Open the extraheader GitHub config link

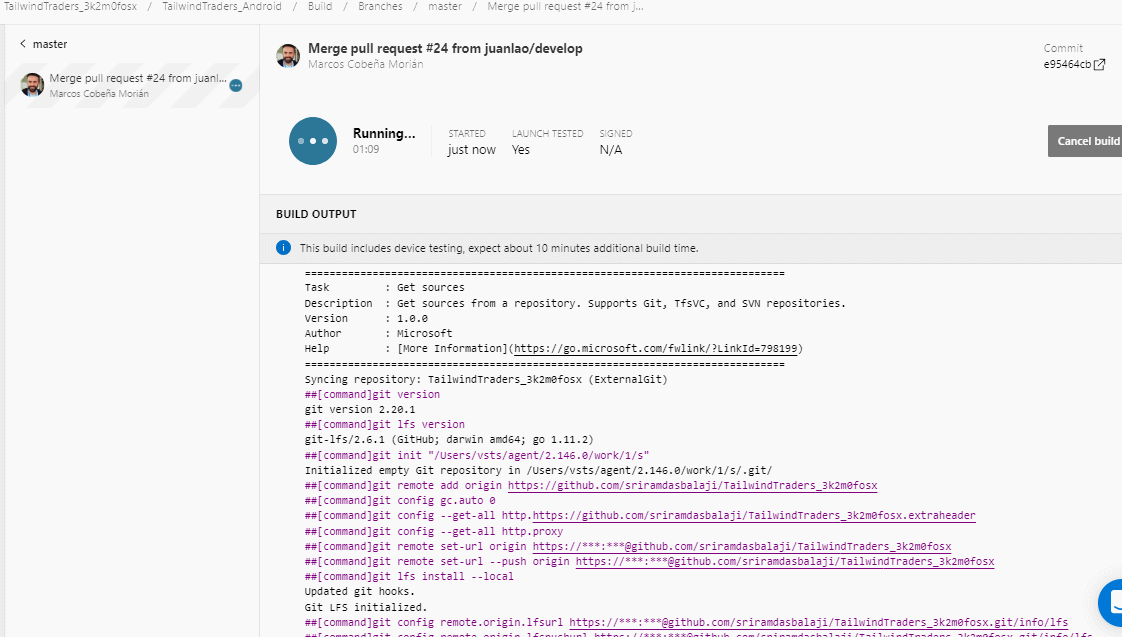click(x=754, y=515)
